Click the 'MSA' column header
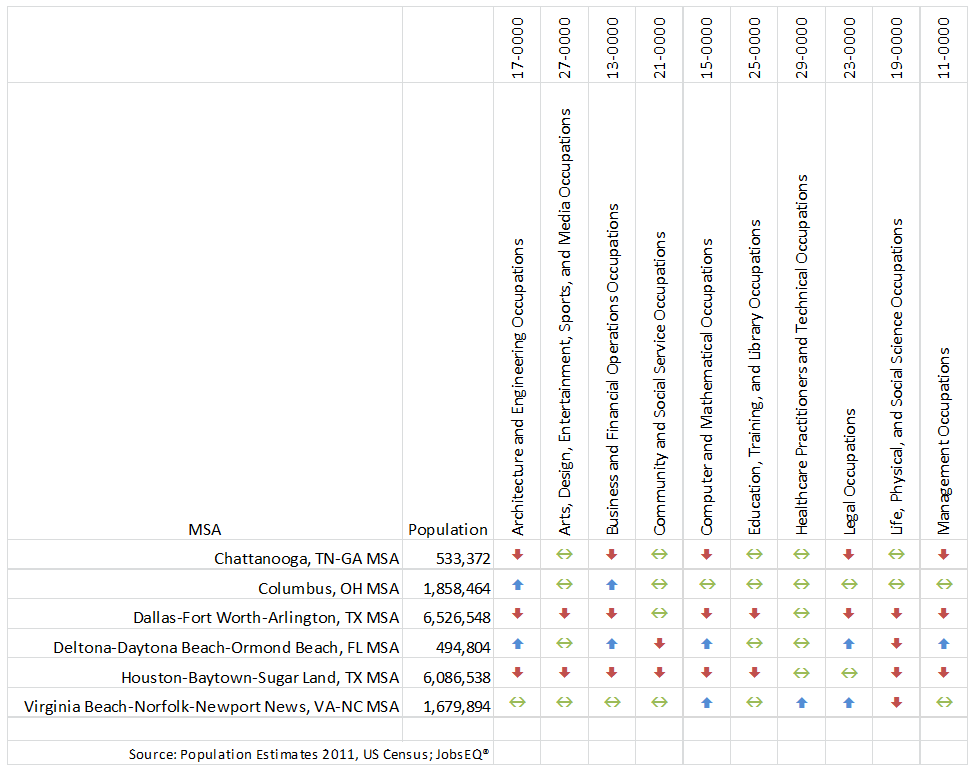Image resolution: width=973 pixels, height=772 pixels. click(205, 529)
